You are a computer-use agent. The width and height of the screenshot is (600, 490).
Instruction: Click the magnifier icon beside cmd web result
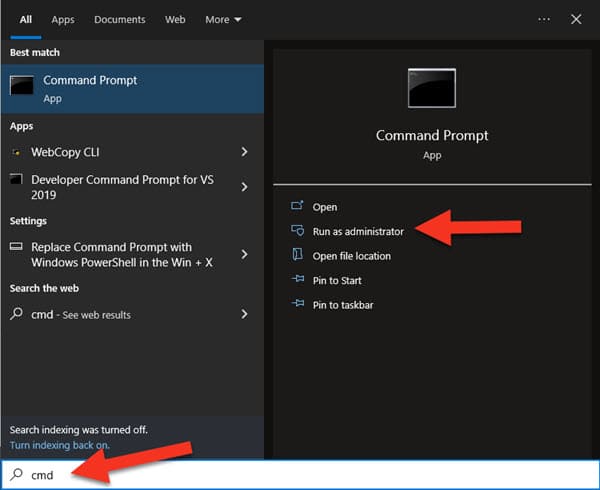click(x=16, y=314)
